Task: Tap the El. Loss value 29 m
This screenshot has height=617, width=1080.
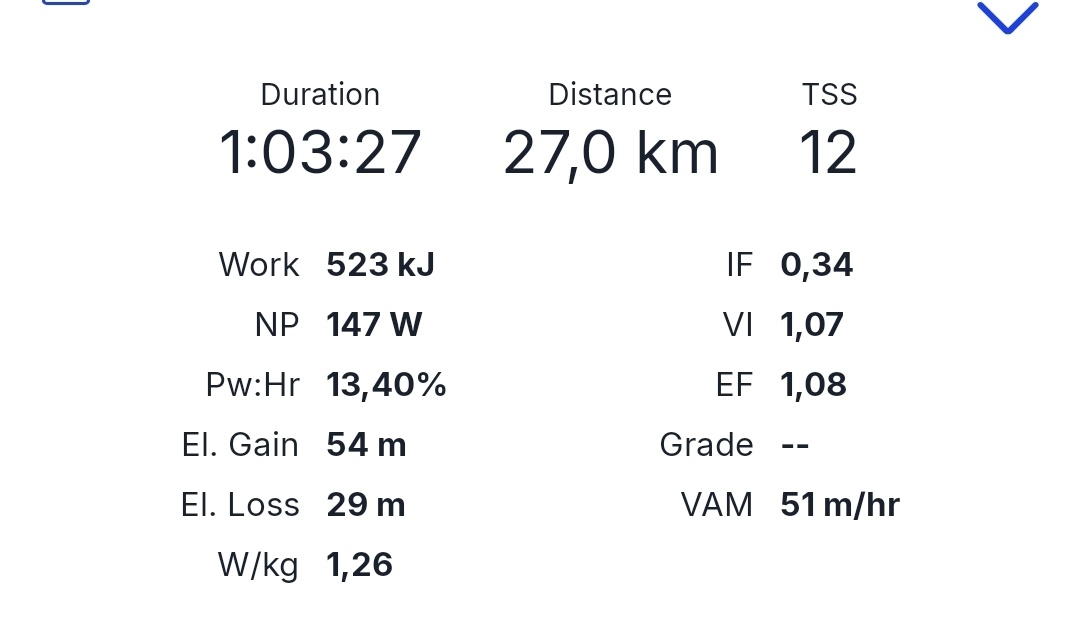Action: pos(366,505)
